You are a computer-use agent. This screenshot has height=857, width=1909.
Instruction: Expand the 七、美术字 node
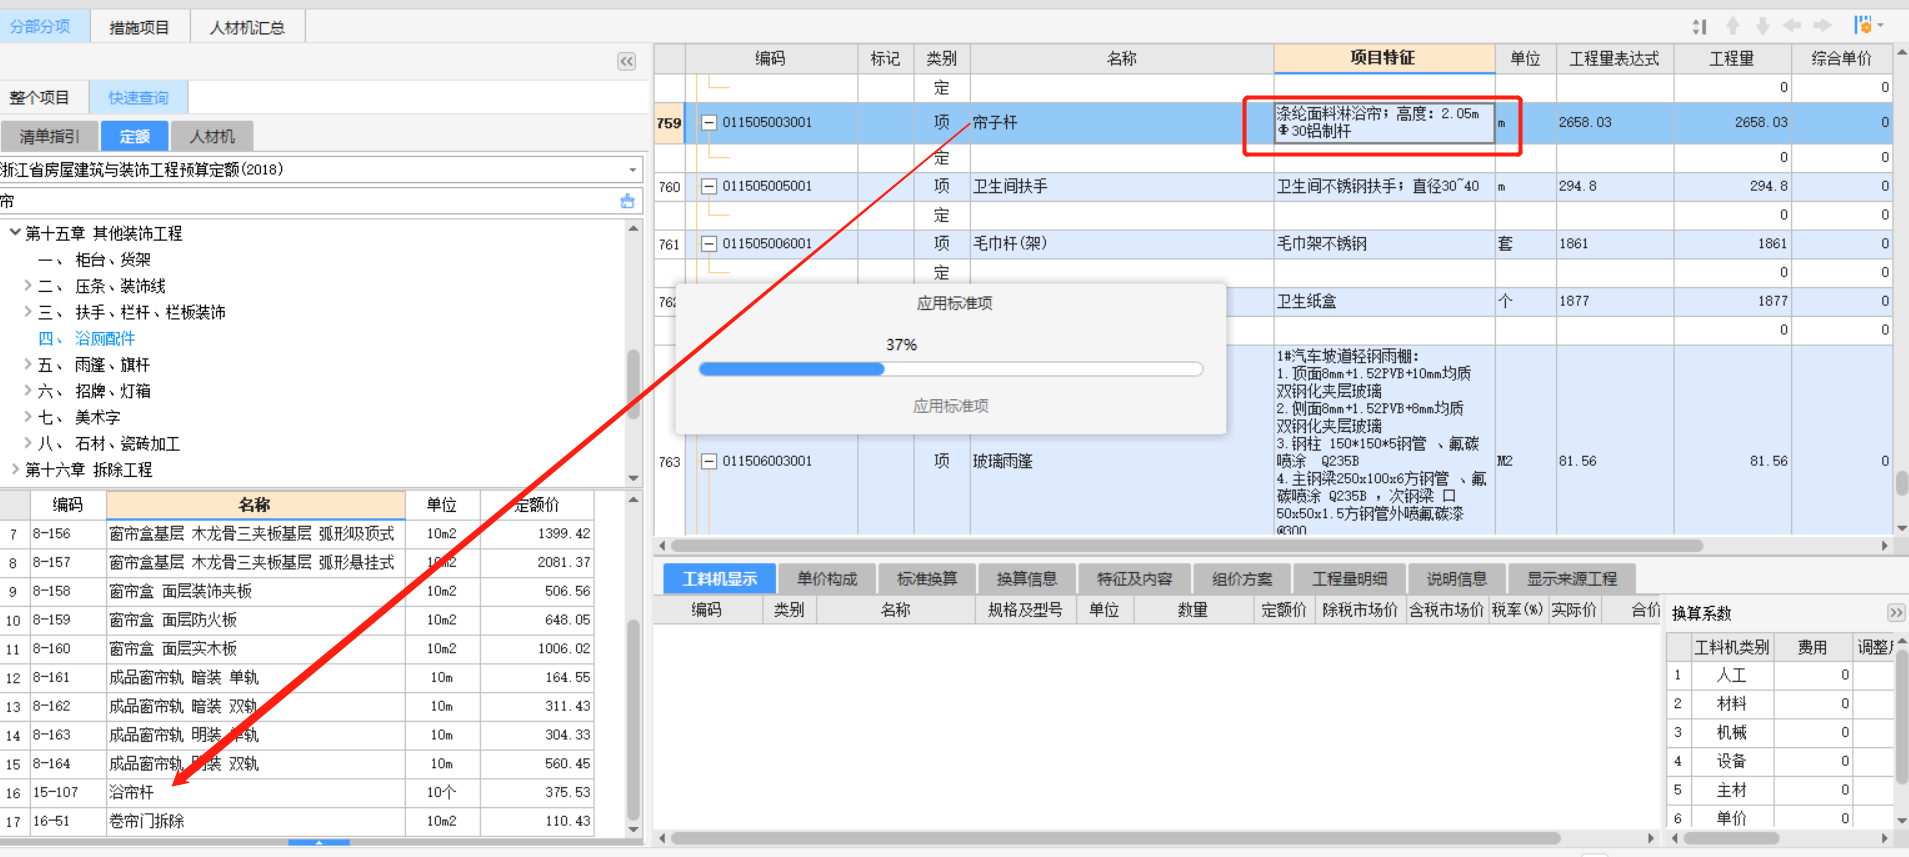coord(28,417)
